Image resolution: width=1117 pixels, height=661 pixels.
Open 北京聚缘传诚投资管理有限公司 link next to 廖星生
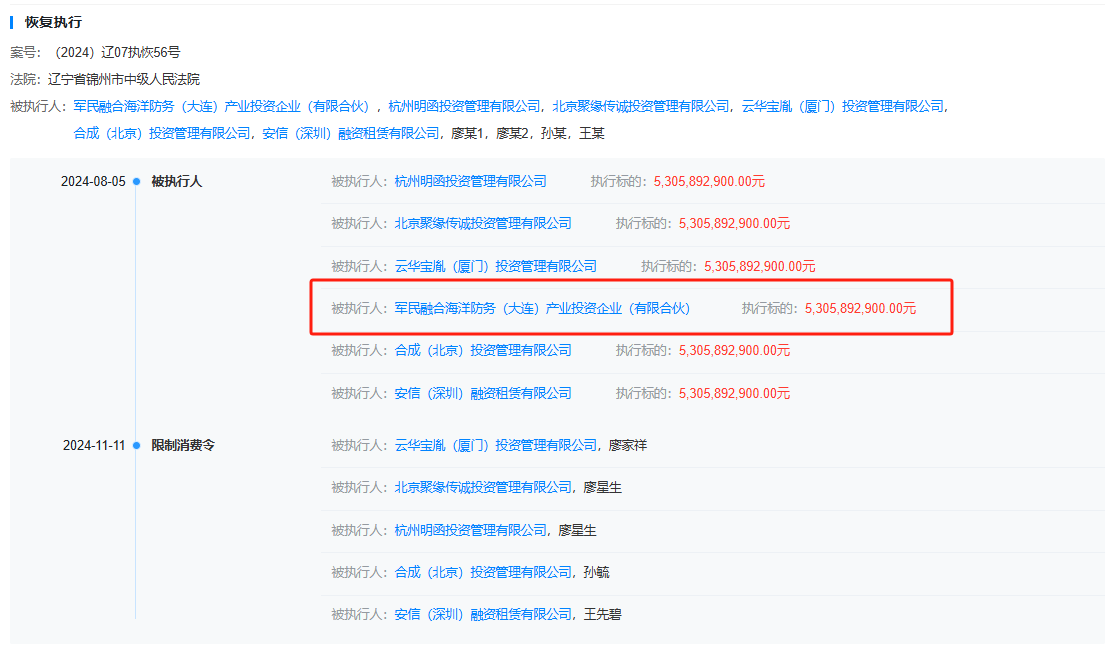pos(483,487)
